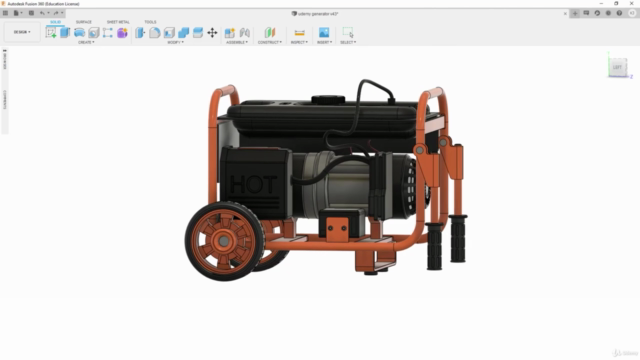Select the Press Pull tool
This screenshot has width=640, height=360.
140,33
